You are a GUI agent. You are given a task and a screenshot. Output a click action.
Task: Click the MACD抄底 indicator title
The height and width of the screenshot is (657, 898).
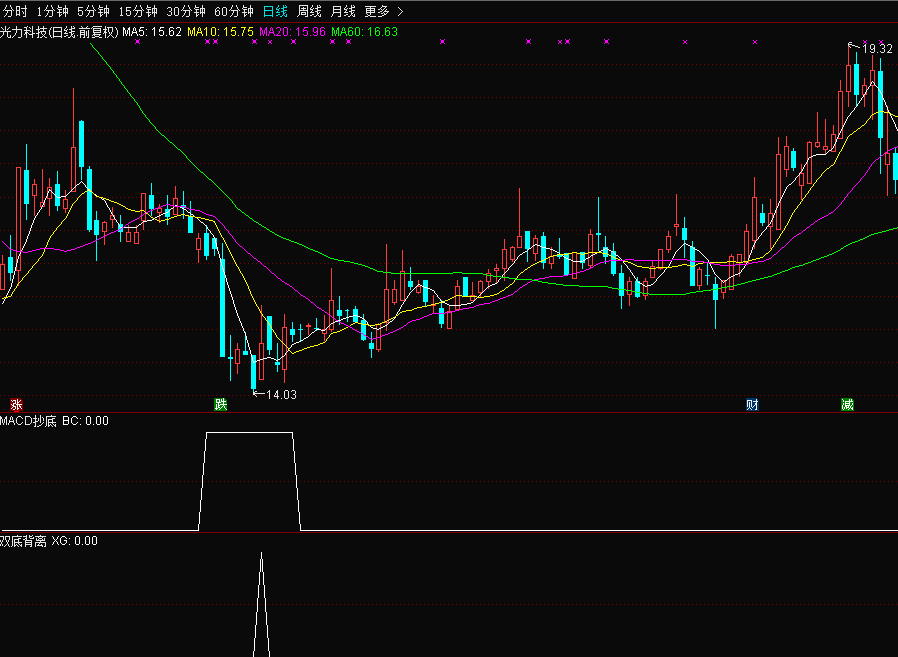tap(29, 421)
